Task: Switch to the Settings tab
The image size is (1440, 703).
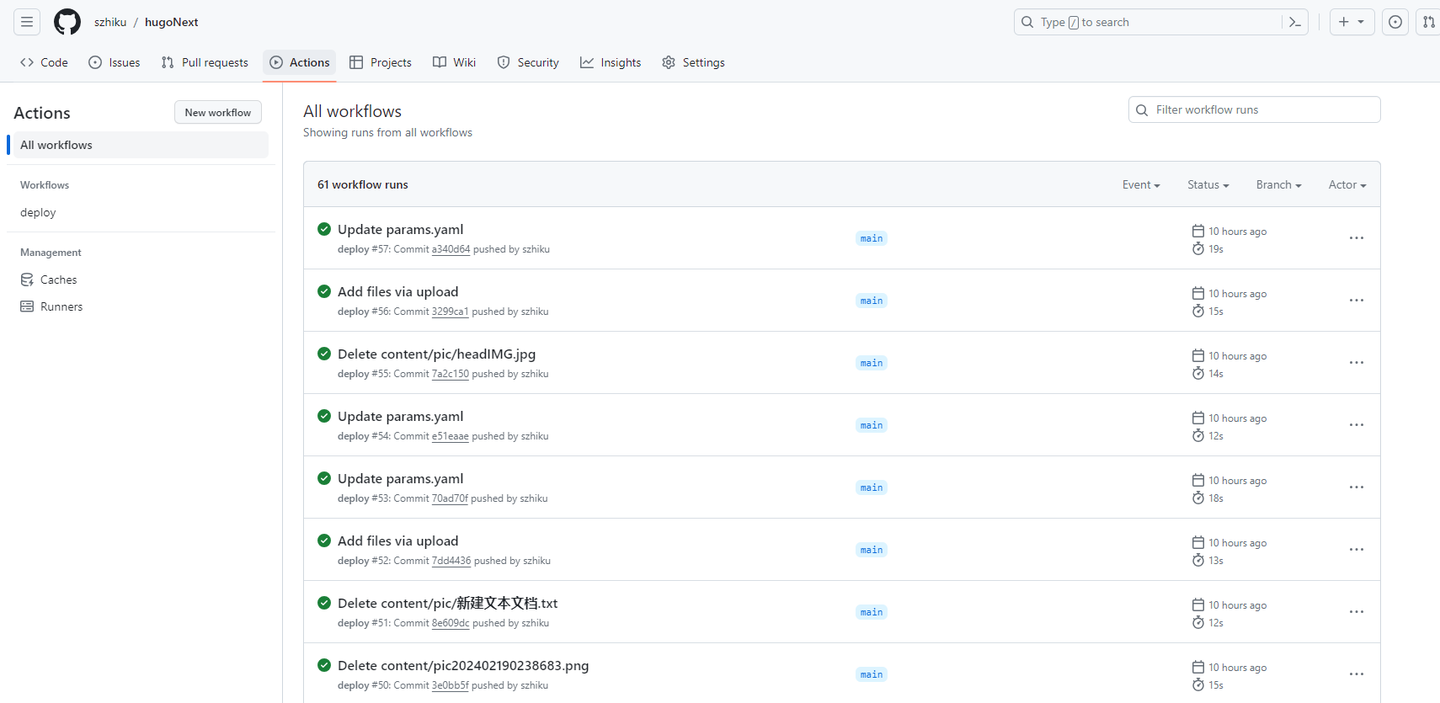Action: pos(693,62)
